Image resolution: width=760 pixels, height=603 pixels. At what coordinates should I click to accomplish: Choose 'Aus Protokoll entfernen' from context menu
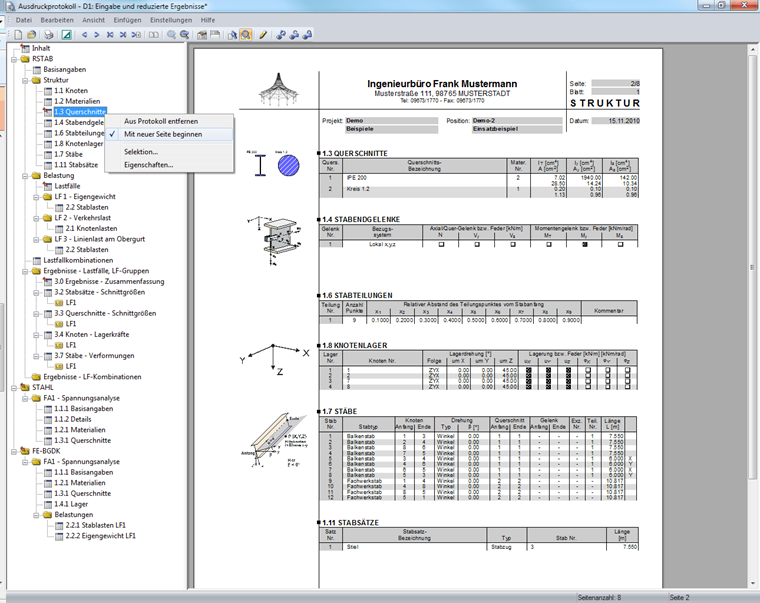tap(160, 121)
